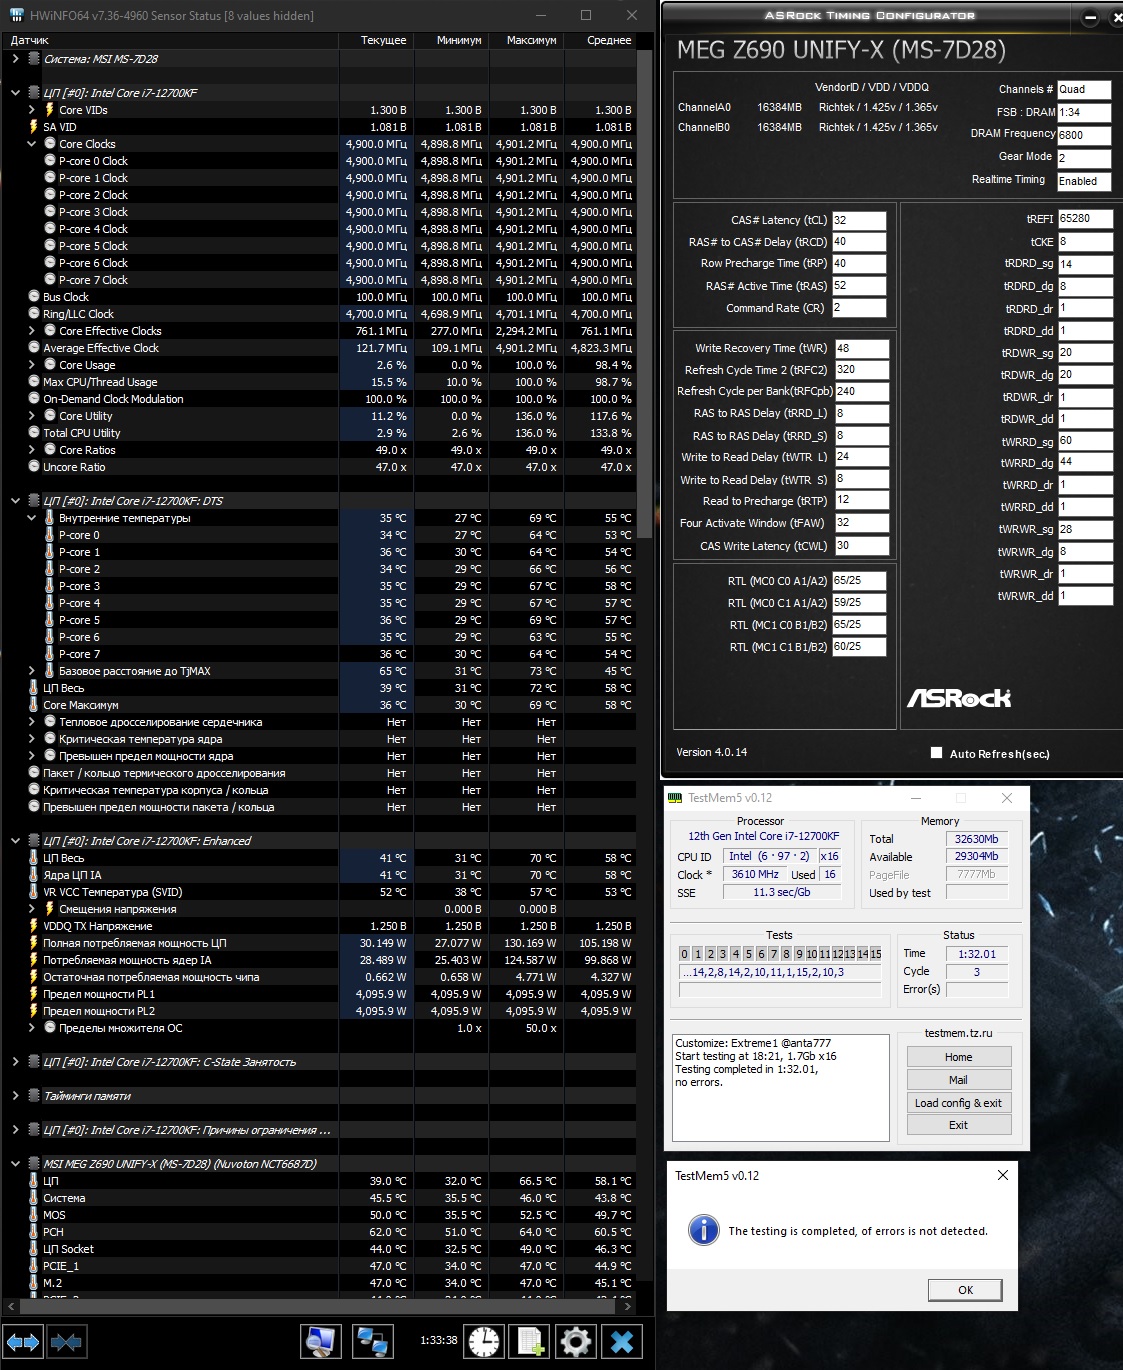Click the TestMem5 window title icon
The width and height of the screenshot is (1123, 1370).
tap(675, 798)
